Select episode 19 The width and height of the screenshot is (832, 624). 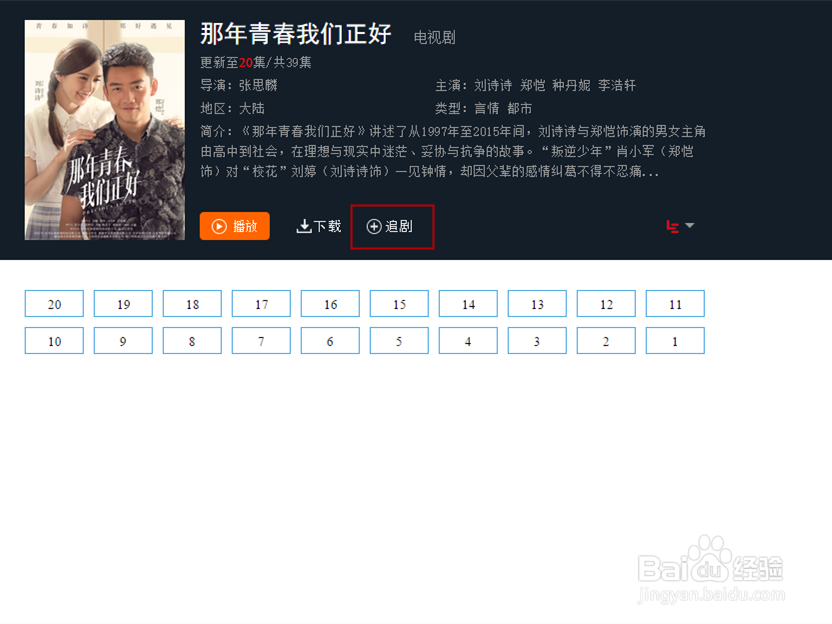(x=123, y=304)
